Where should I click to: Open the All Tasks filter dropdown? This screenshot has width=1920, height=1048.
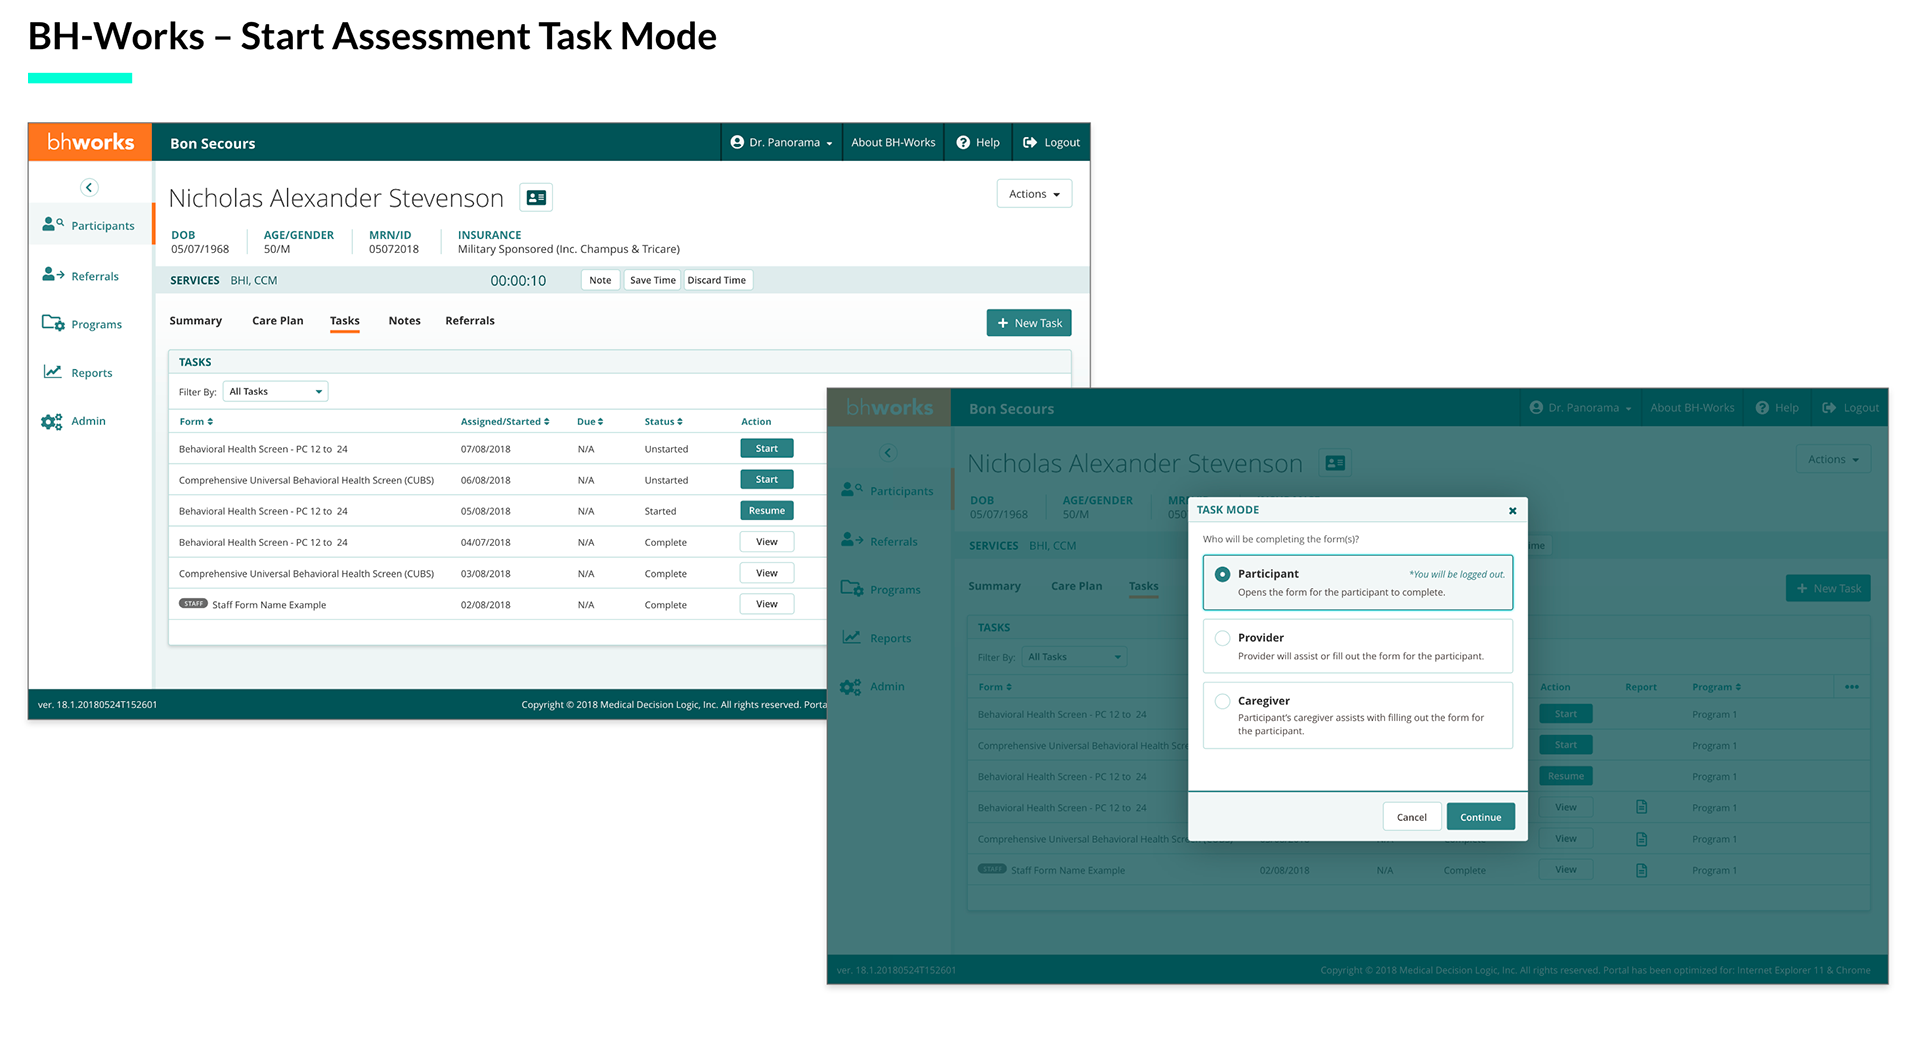click(275, 392)
